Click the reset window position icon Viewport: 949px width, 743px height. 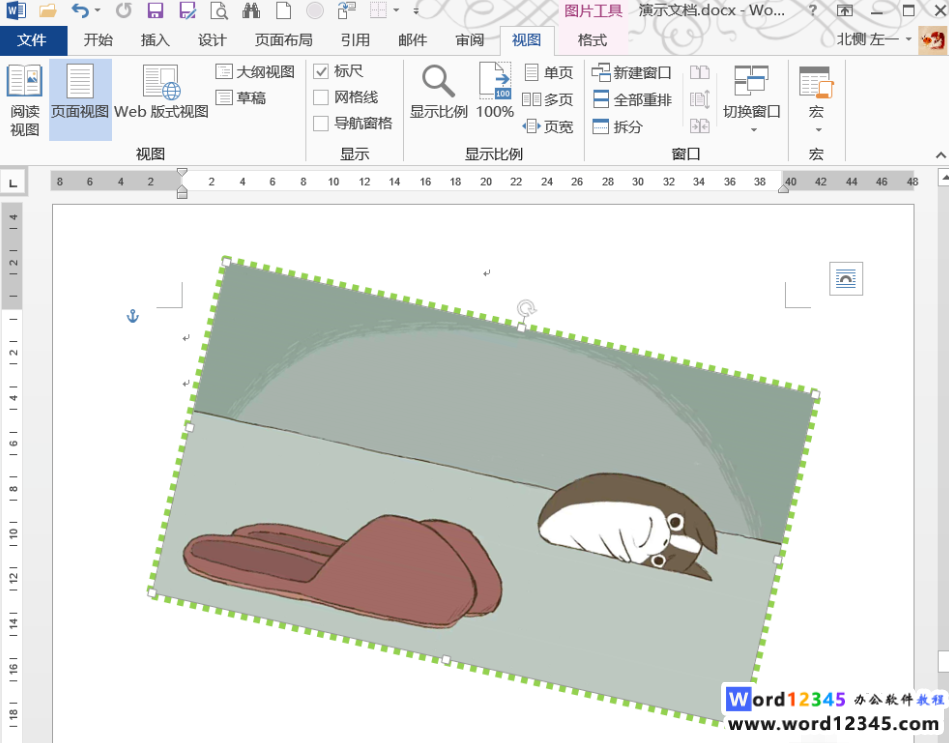tap(700, 126)
